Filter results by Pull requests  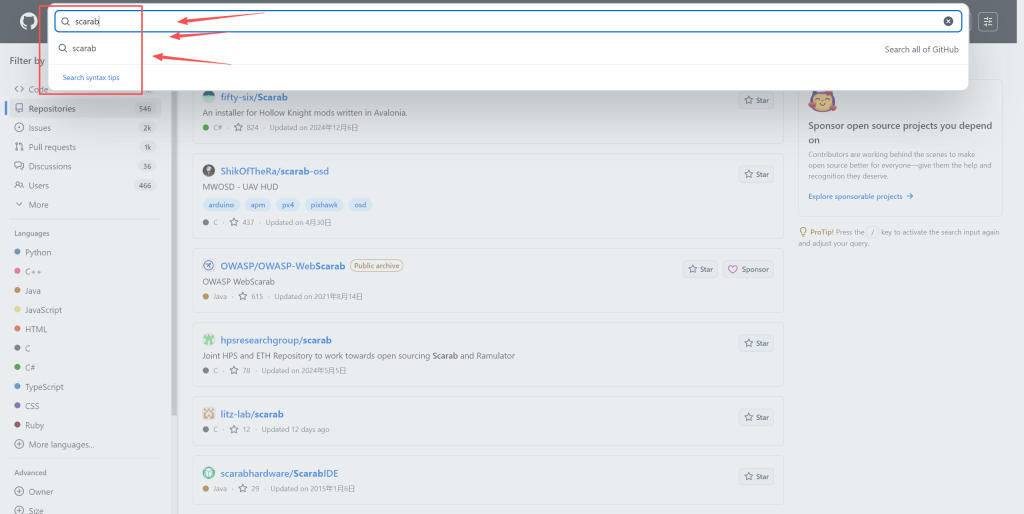click(x=84, y=147)
